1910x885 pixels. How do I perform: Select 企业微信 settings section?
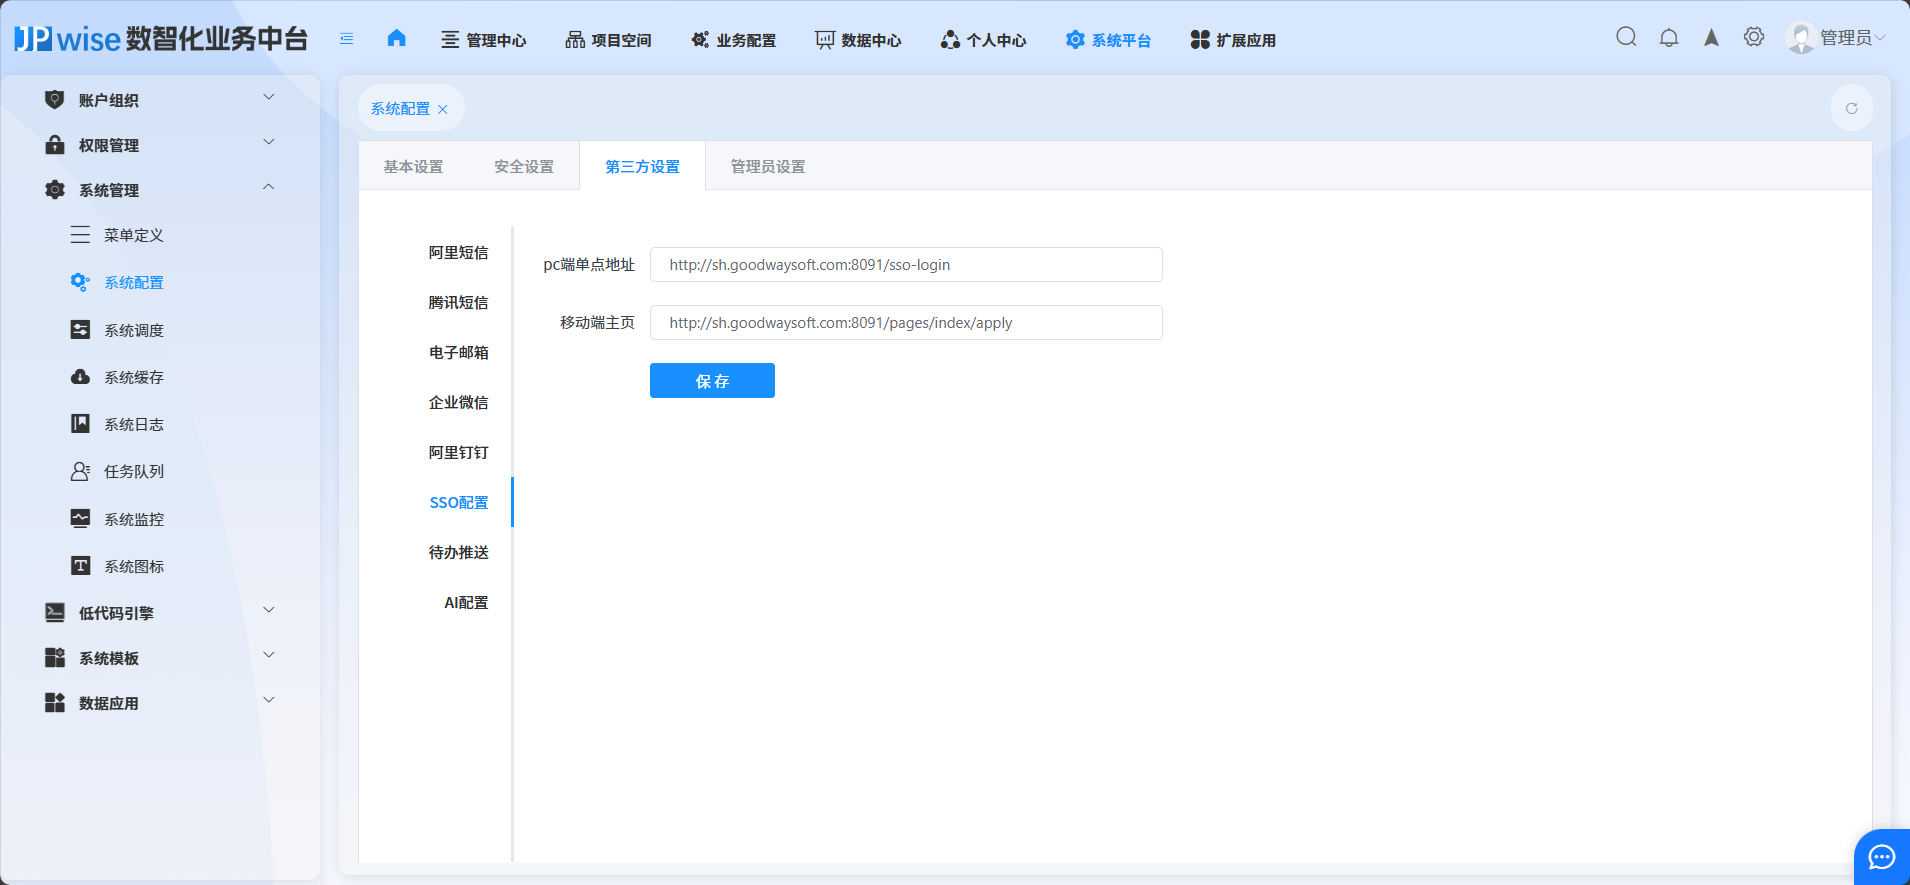coord(459,402)
